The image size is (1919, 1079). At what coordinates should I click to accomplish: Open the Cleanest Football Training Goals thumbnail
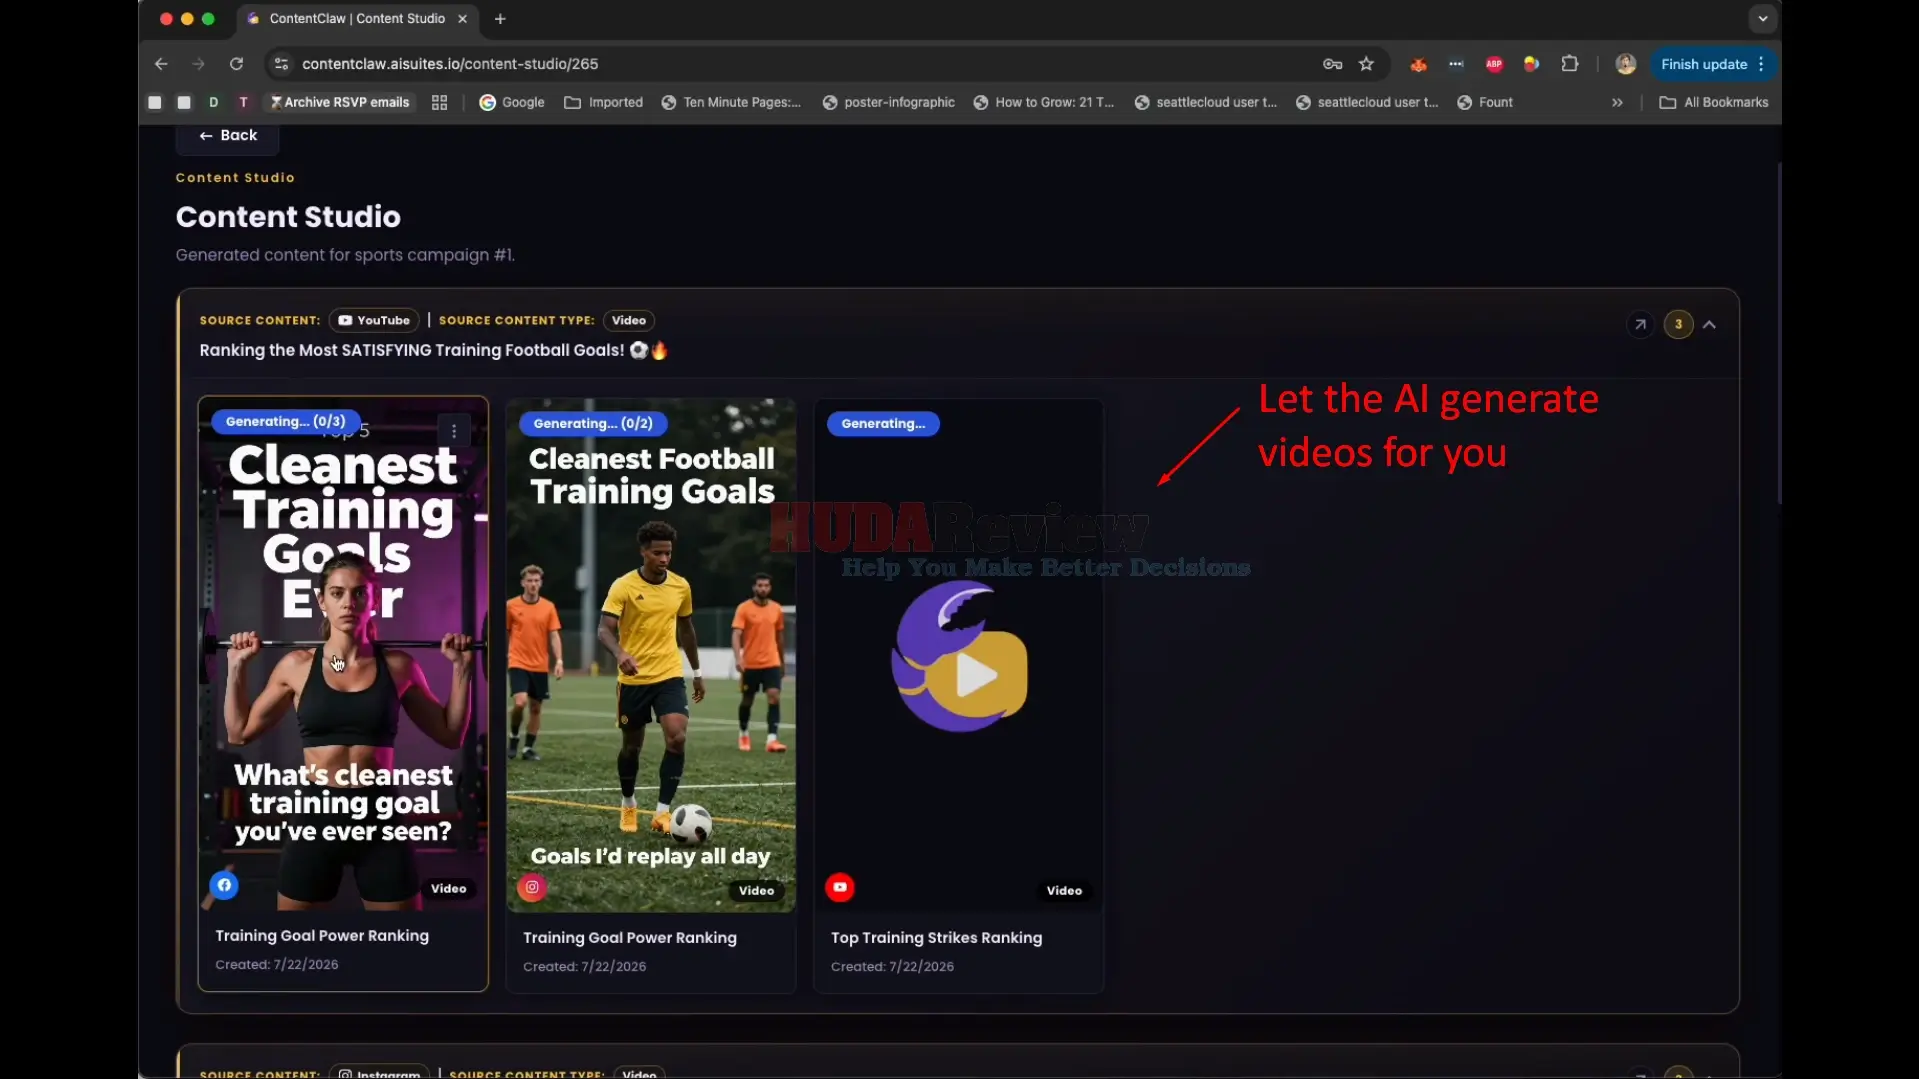(x=651, y=656)
